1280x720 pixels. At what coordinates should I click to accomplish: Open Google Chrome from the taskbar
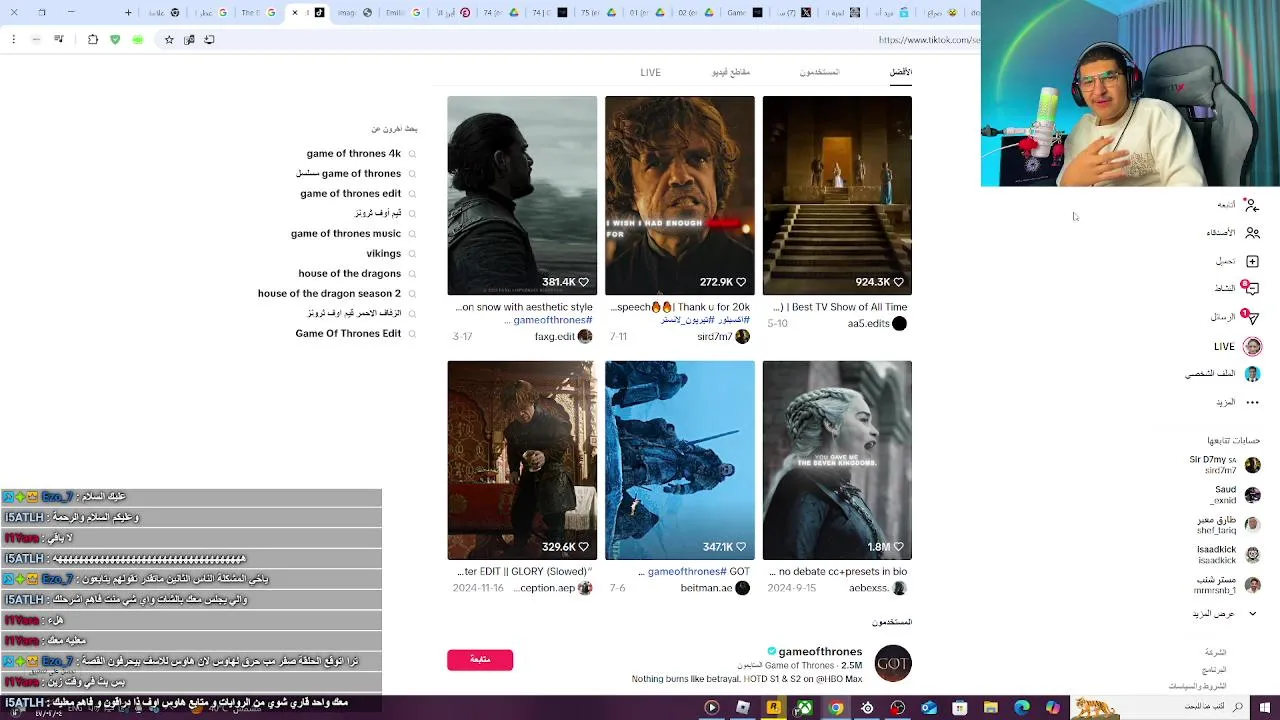836,708
